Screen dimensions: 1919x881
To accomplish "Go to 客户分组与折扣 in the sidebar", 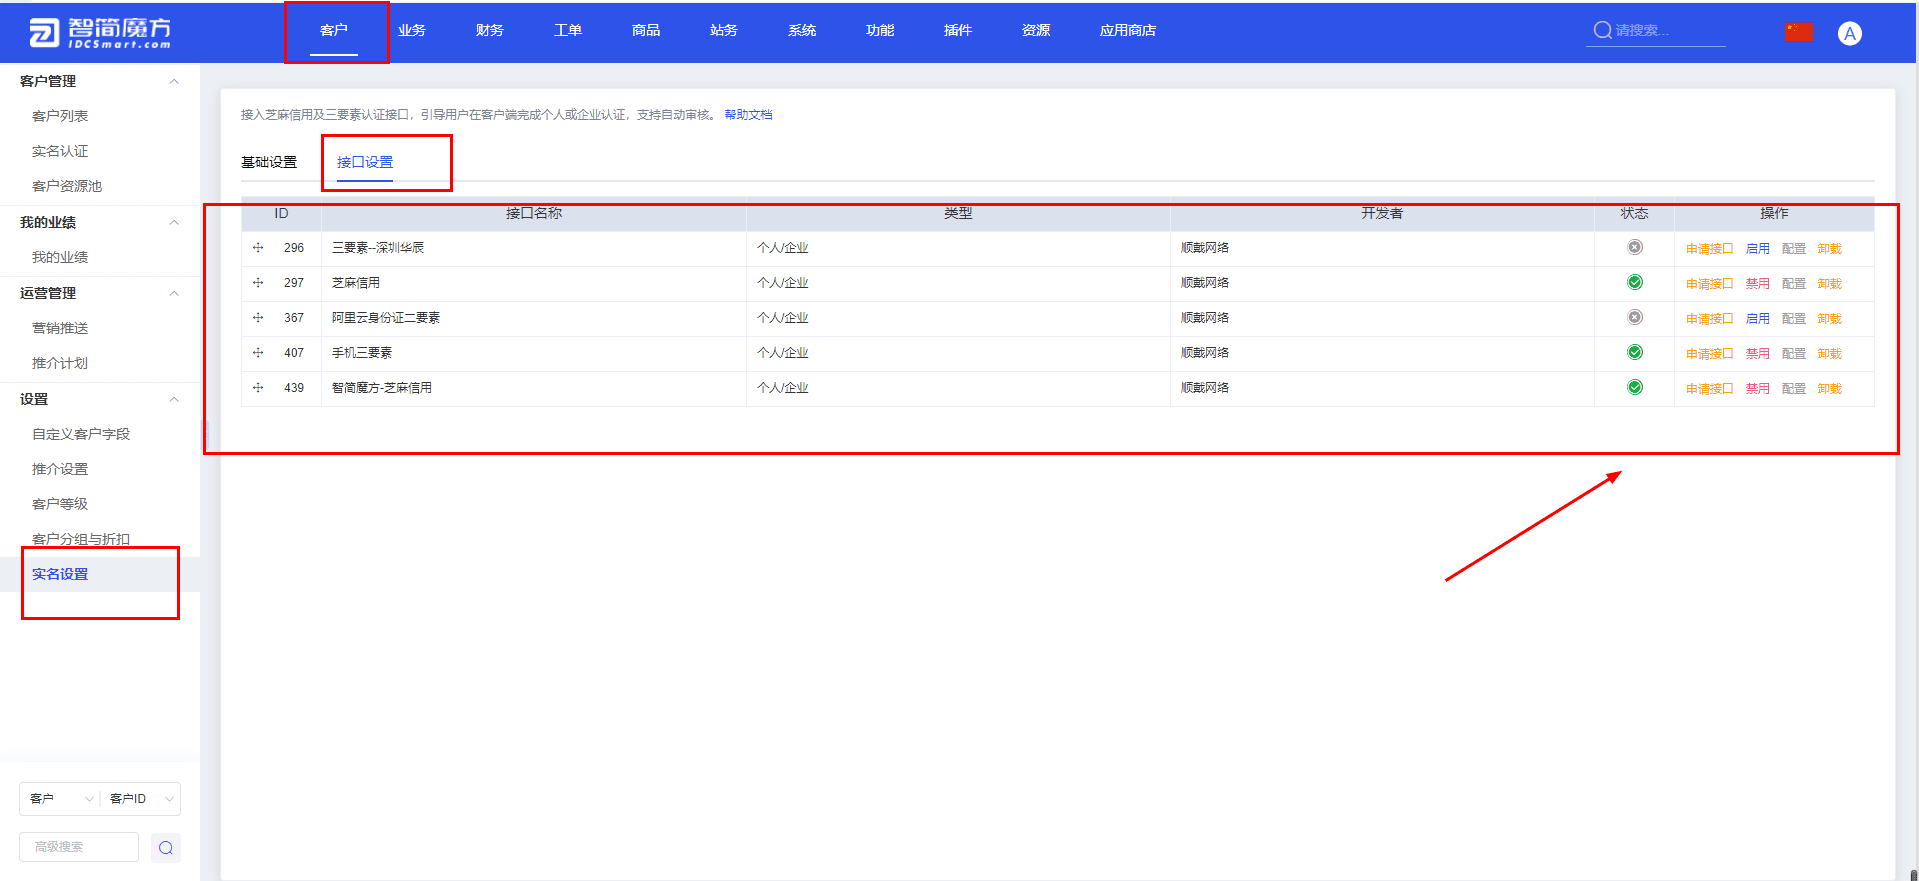I will pyautogui.click(x=81, y=539).
